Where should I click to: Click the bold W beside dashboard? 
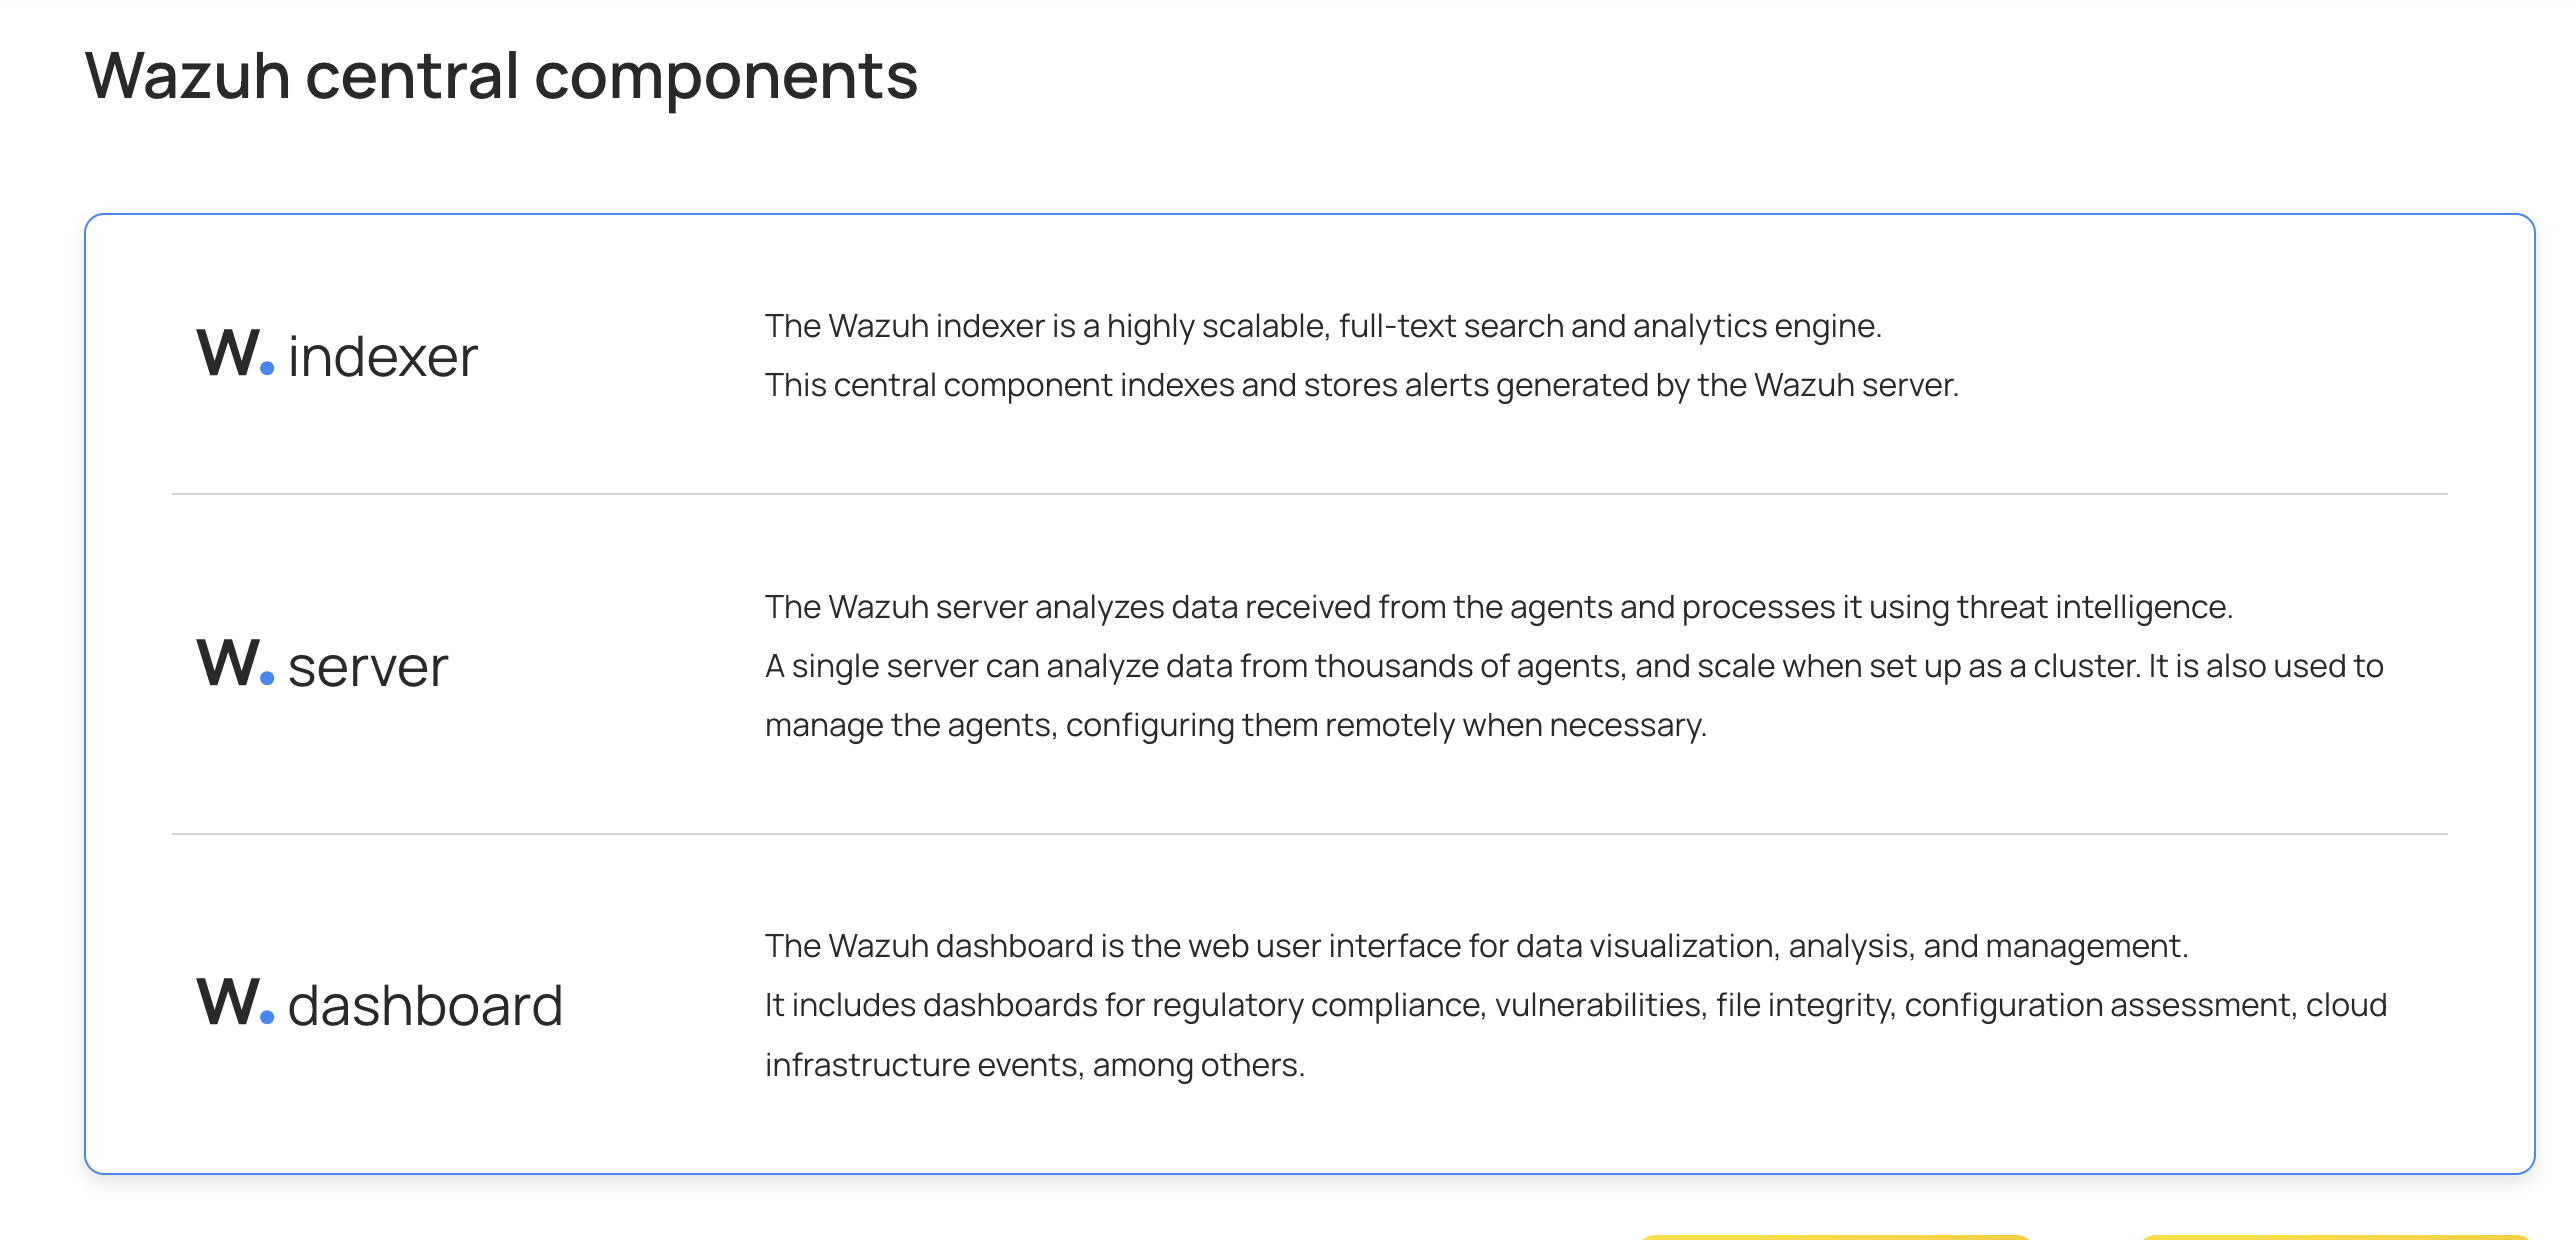coord(227,1002)
